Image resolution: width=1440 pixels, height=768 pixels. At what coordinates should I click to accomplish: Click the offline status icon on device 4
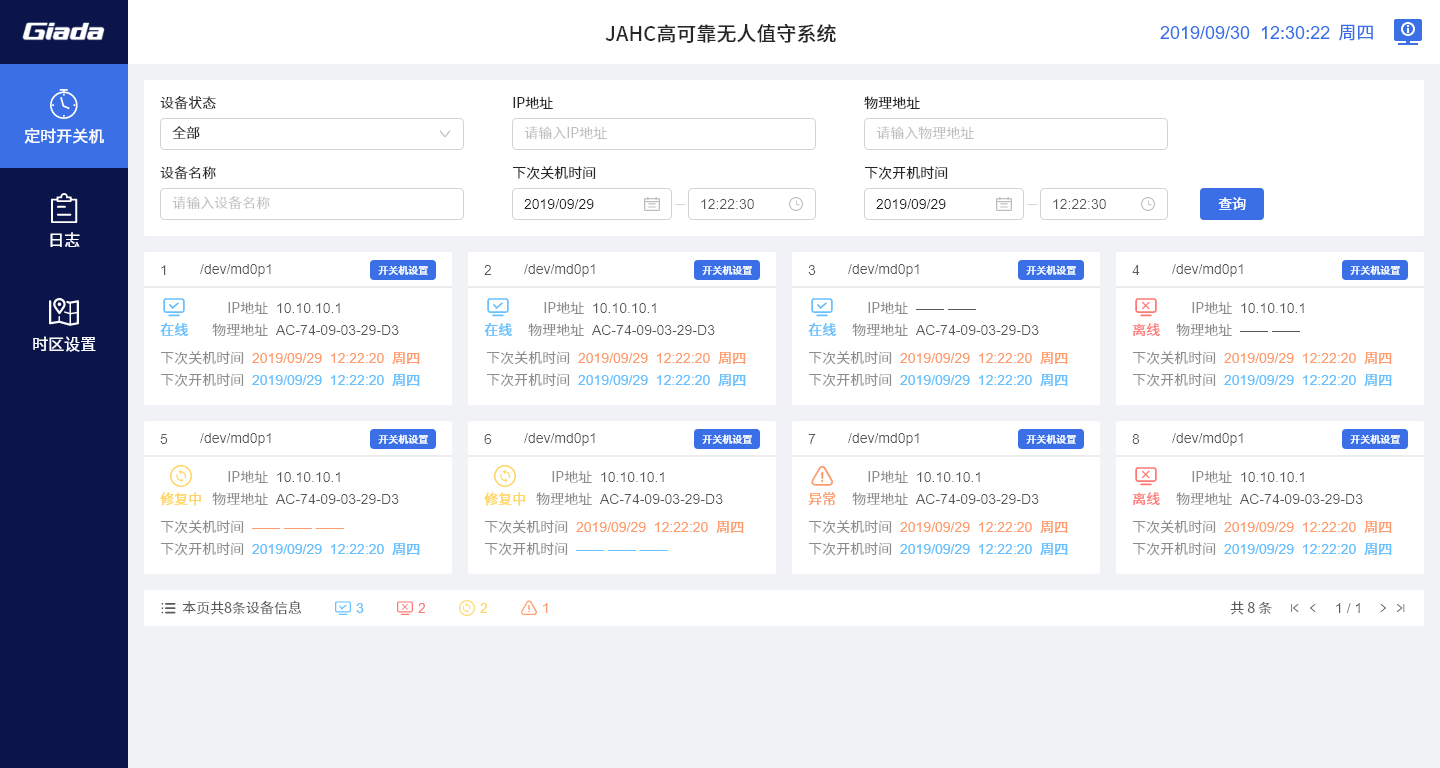[x=1146, y=307]
